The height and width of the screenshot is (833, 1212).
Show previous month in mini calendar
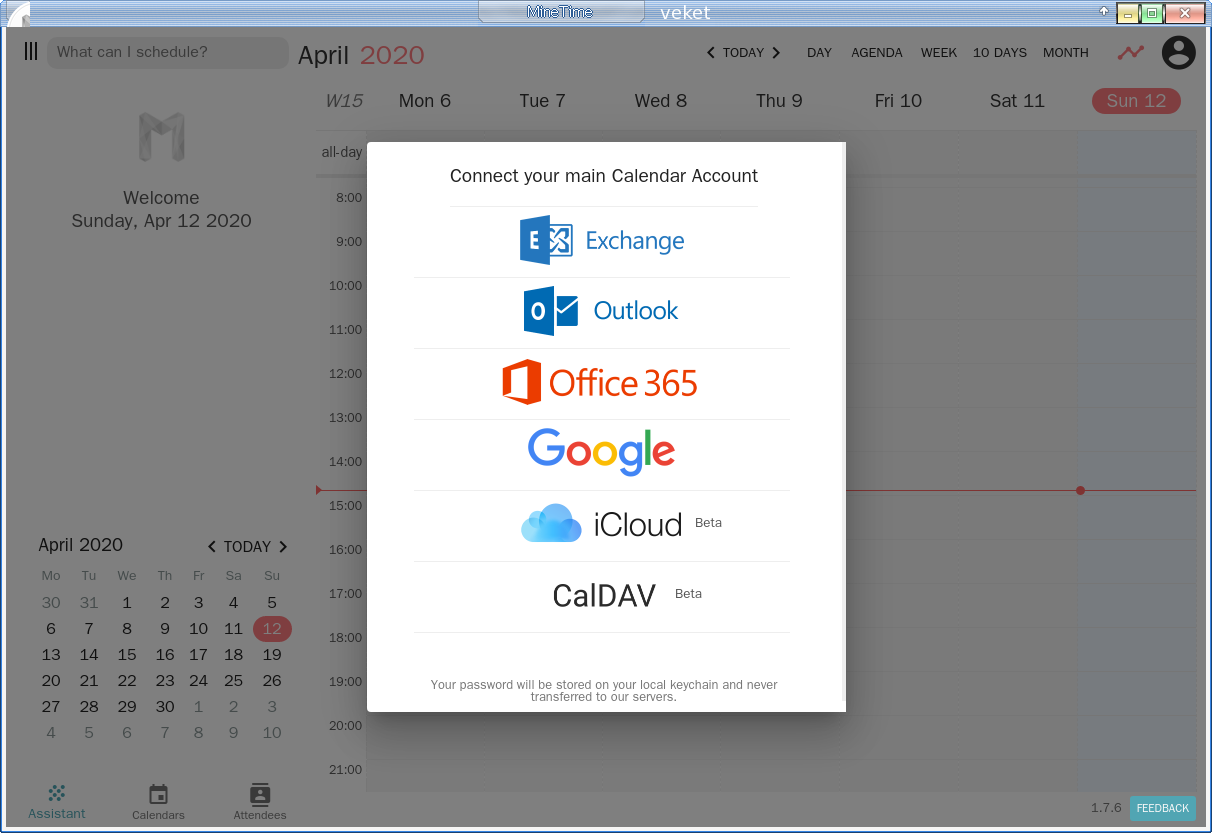(212, 547)
